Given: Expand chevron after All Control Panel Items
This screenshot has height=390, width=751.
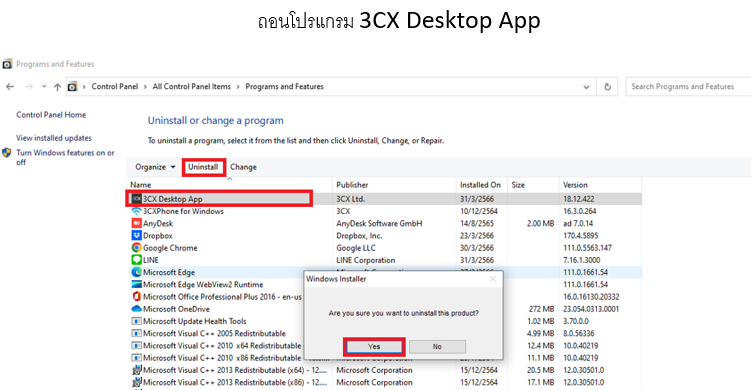Looking at the screenshot, I should click(238, 87).
